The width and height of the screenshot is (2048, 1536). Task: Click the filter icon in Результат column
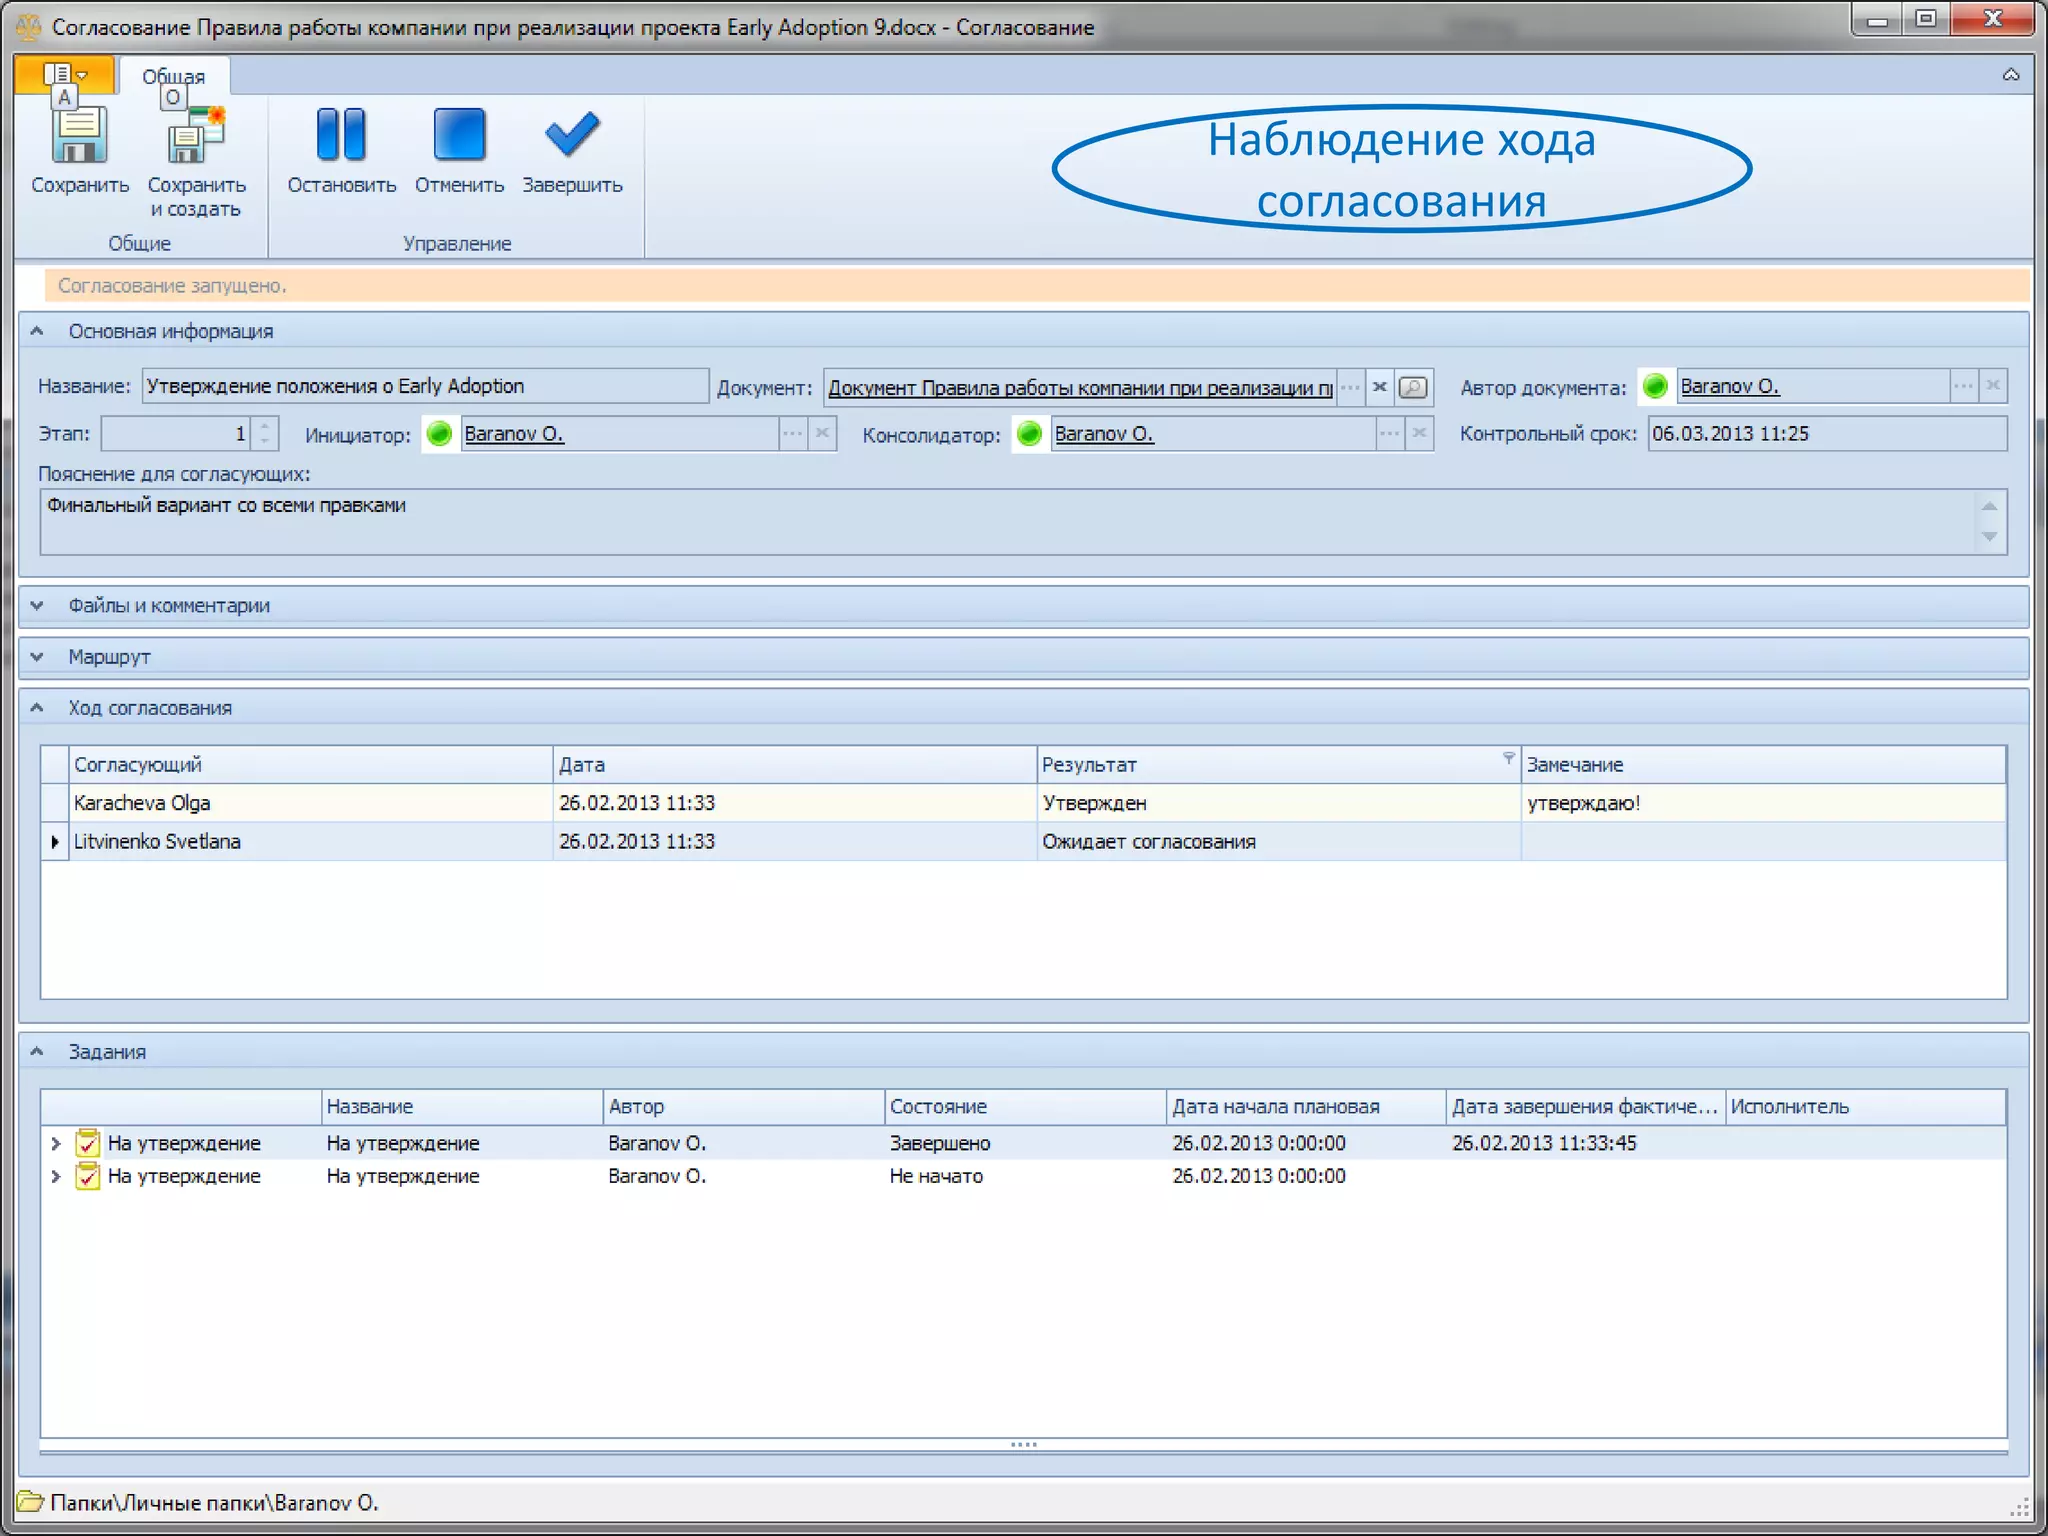tap(1508, 758)
